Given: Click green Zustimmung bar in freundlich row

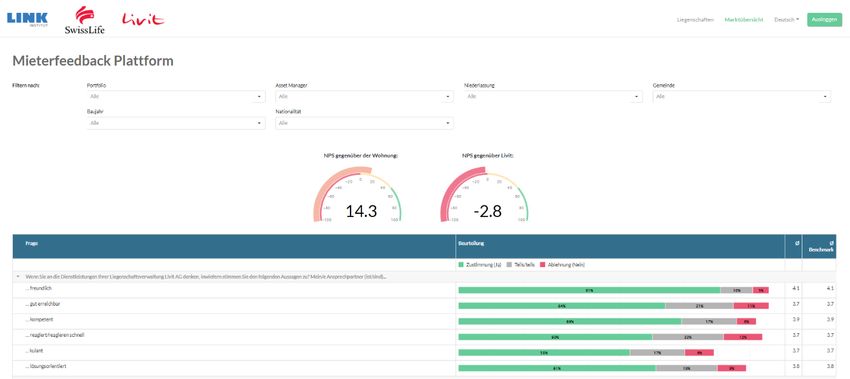Looking at the screenshot, I should [x=589, y=291].
